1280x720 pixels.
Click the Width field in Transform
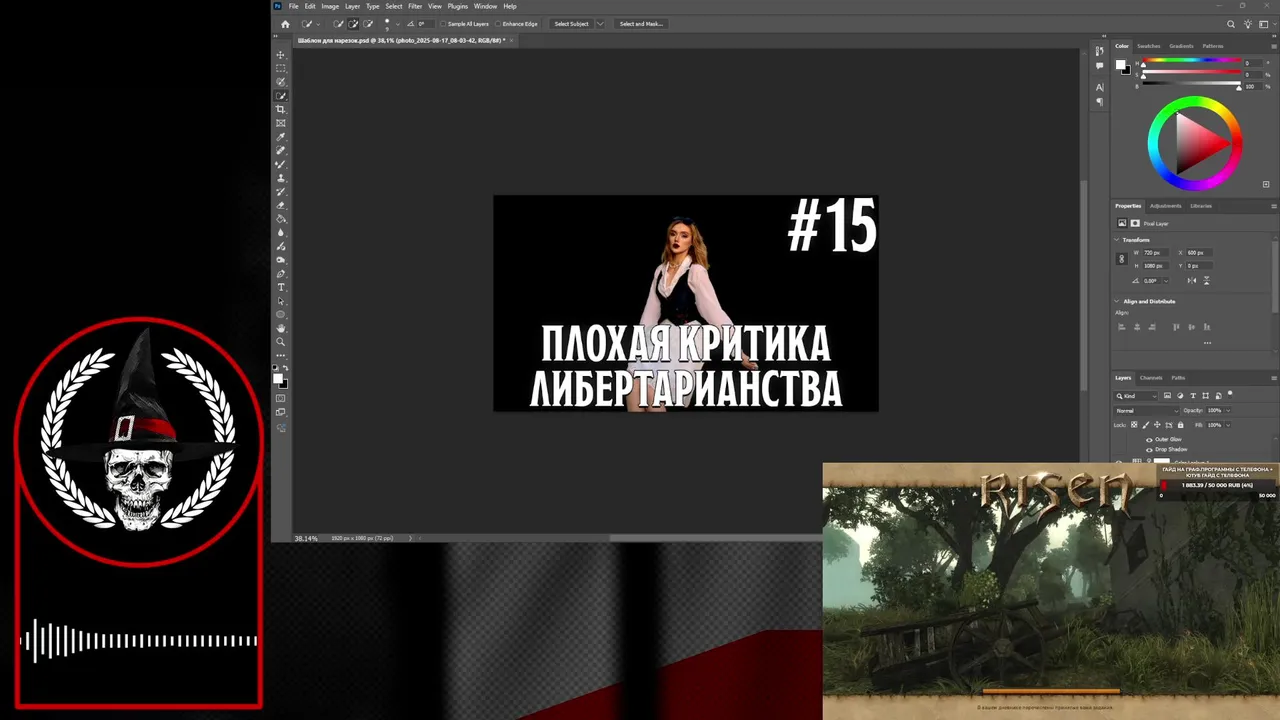(1155, 253)
